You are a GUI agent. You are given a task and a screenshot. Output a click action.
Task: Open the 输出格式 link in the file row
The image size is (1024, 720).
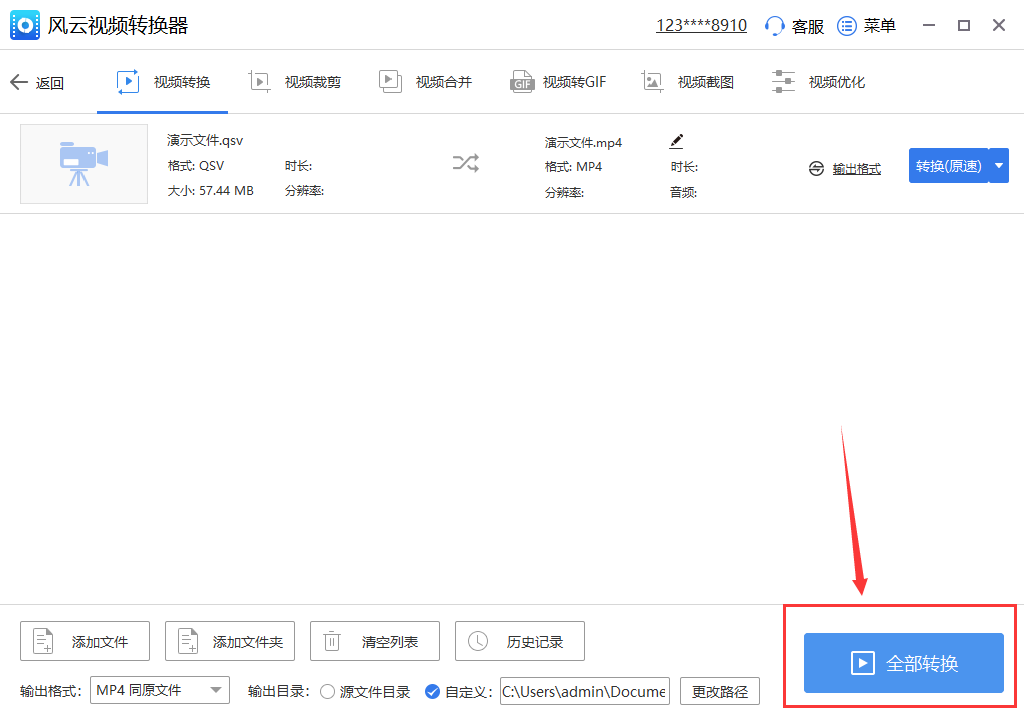pos(856,169)
